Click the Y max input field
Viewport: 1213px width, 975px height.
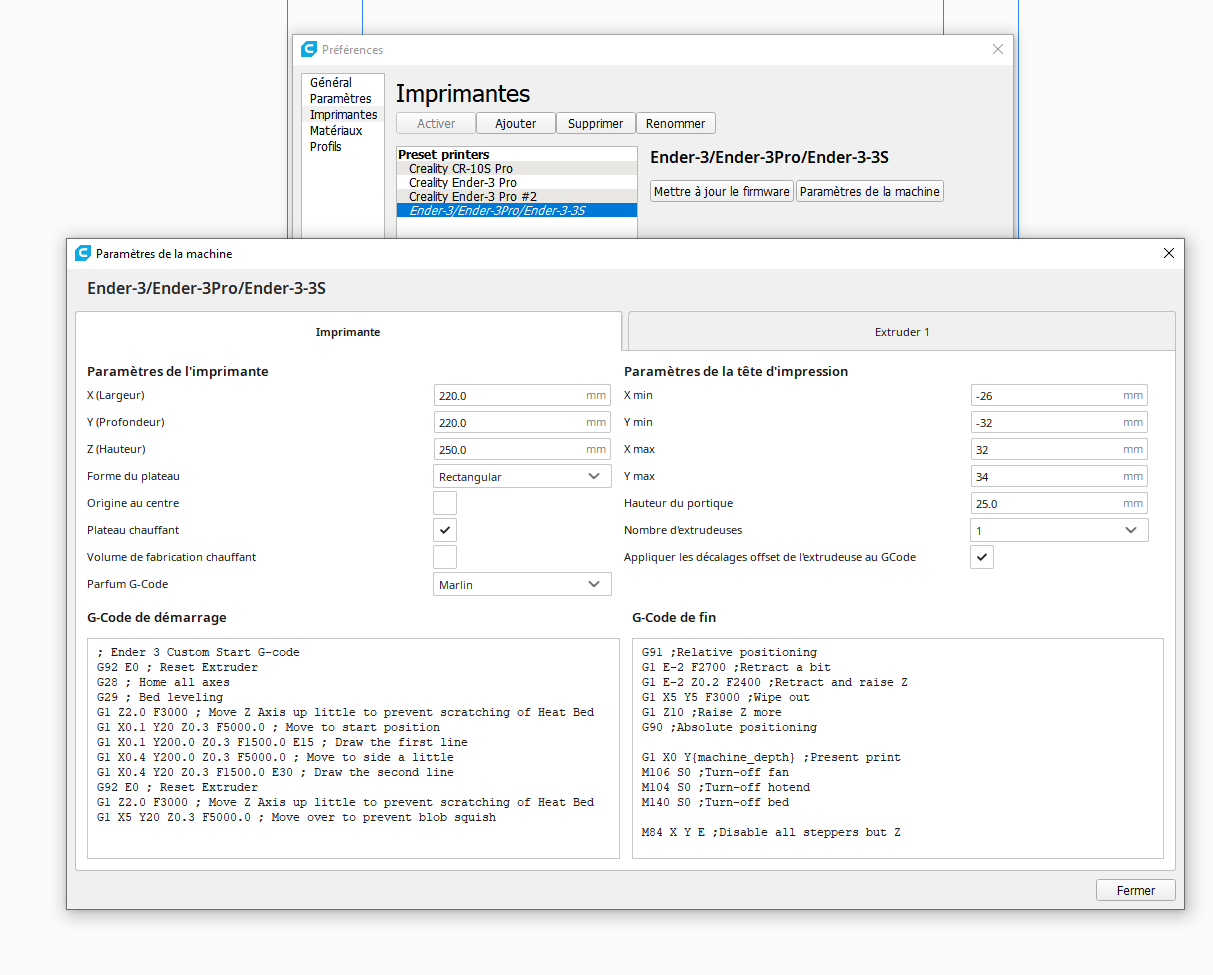(x=1059, y=476)
